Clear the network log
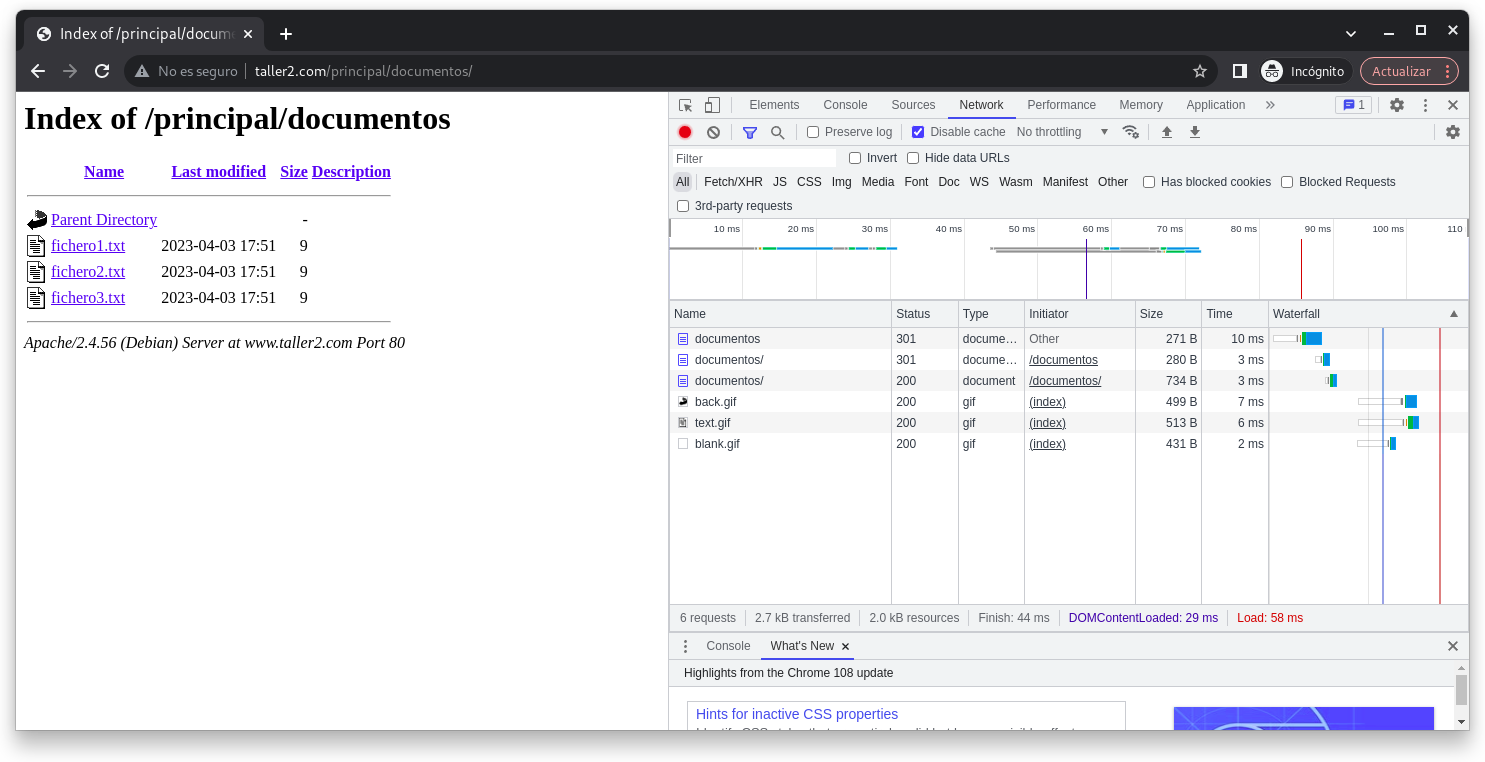1485x762 pixels. [x=713, y=132]
